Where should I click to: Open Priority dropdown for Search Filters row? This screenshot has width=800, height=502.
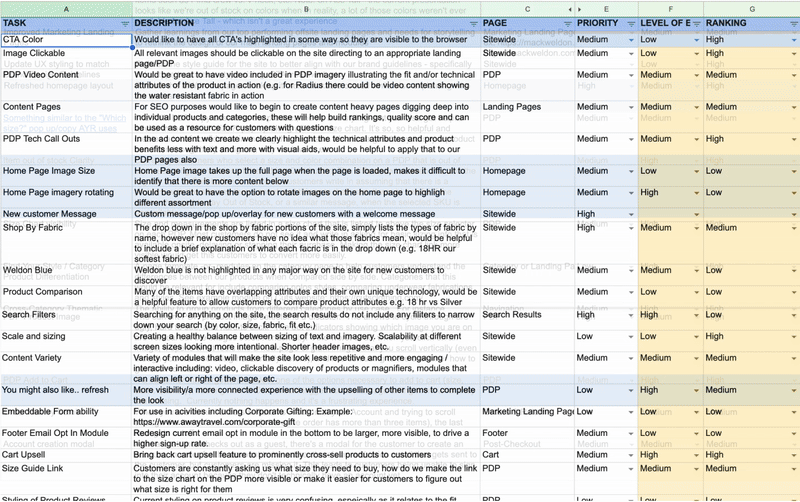631,315
